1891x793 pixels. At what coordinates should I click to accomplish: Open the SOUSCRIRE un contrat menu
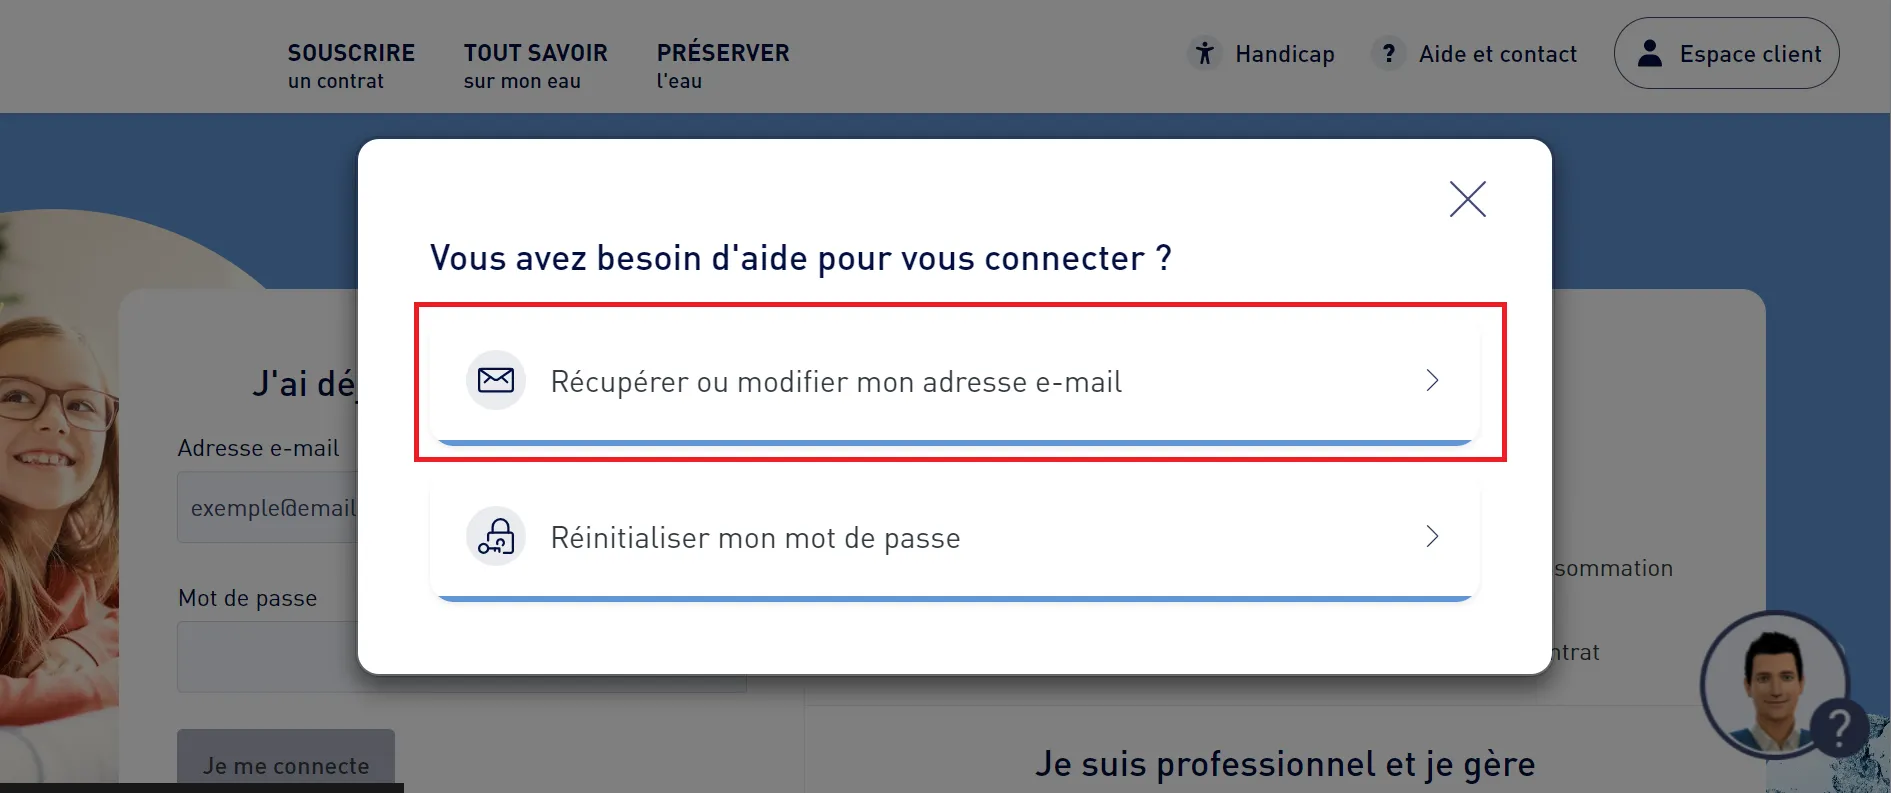(351, 65)
